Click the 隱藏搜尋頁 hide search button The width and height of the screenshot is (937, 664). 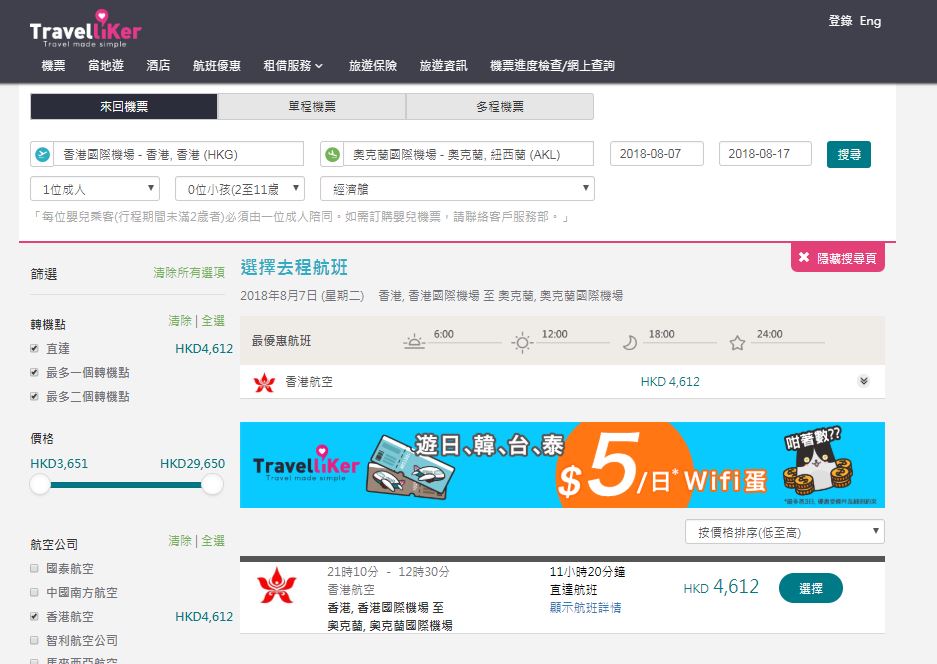(838, 258)
